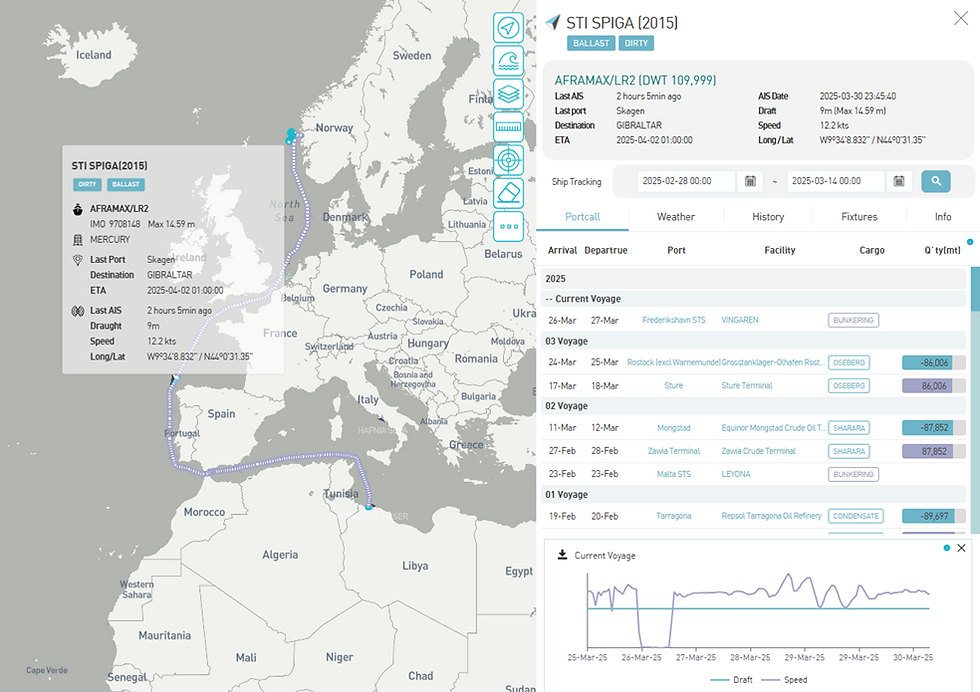Viewport: 980px width, 692px height.
Task: Click the target crosshair tool icon
Action: (x=508, y=160)
